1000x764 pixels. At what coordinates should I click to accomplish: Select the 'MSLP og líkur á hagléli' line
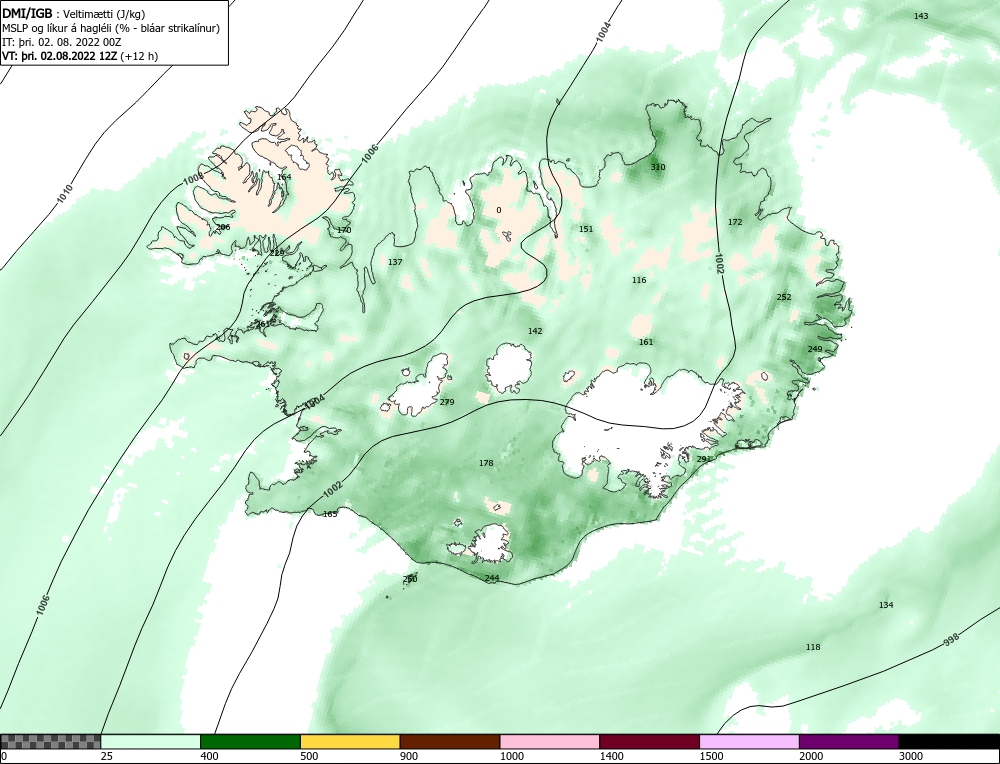pyautogui.click(x=111, y=28)
